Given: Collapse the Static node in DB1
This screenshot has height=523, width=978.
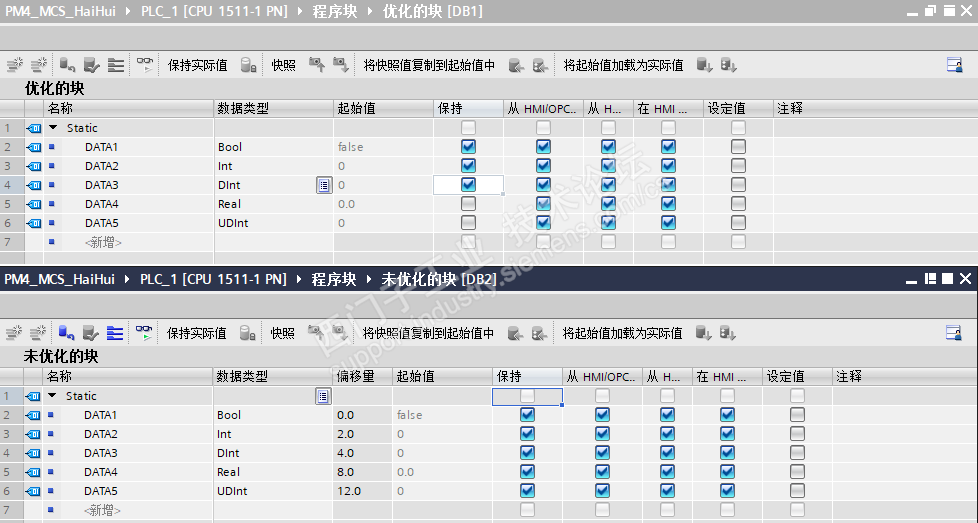Looking at the screenshot, I should tap(54, 127).
